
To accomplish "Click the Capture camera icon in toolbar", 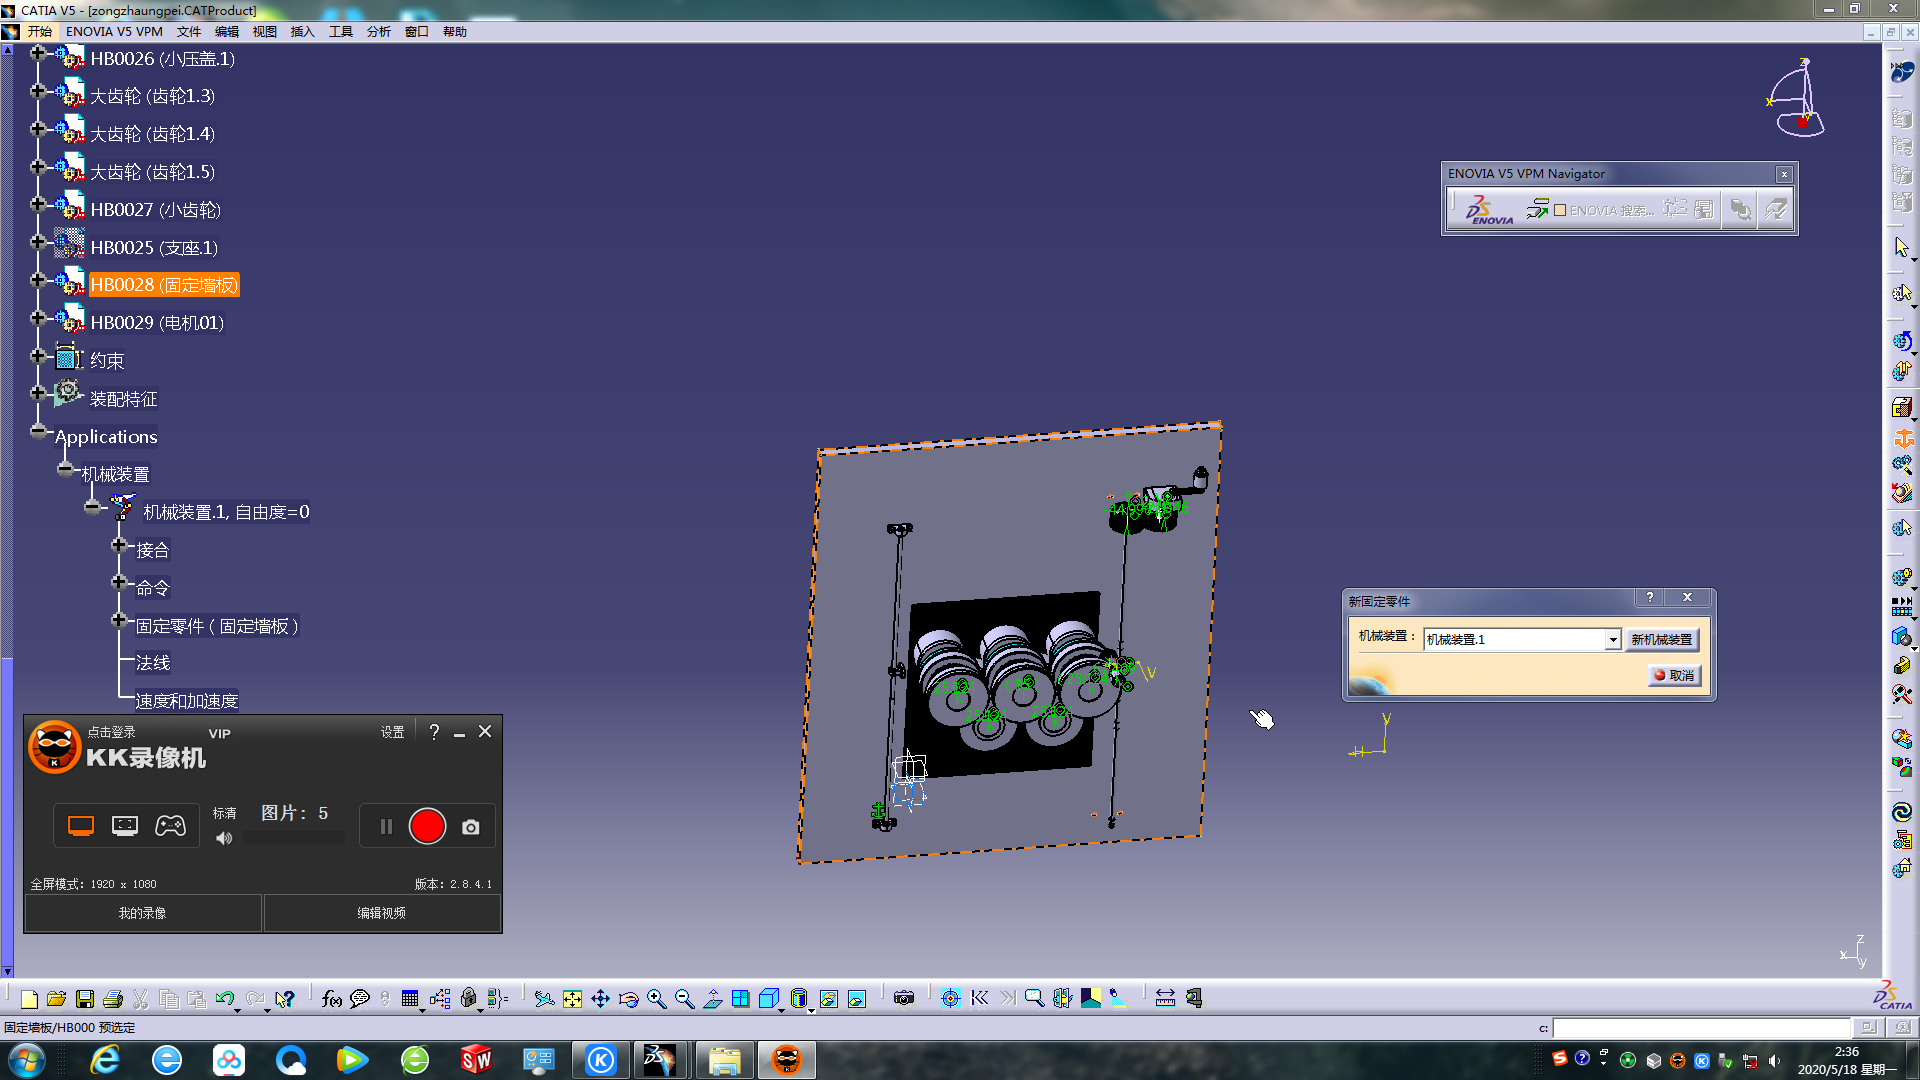I will (x=904, y=999).
